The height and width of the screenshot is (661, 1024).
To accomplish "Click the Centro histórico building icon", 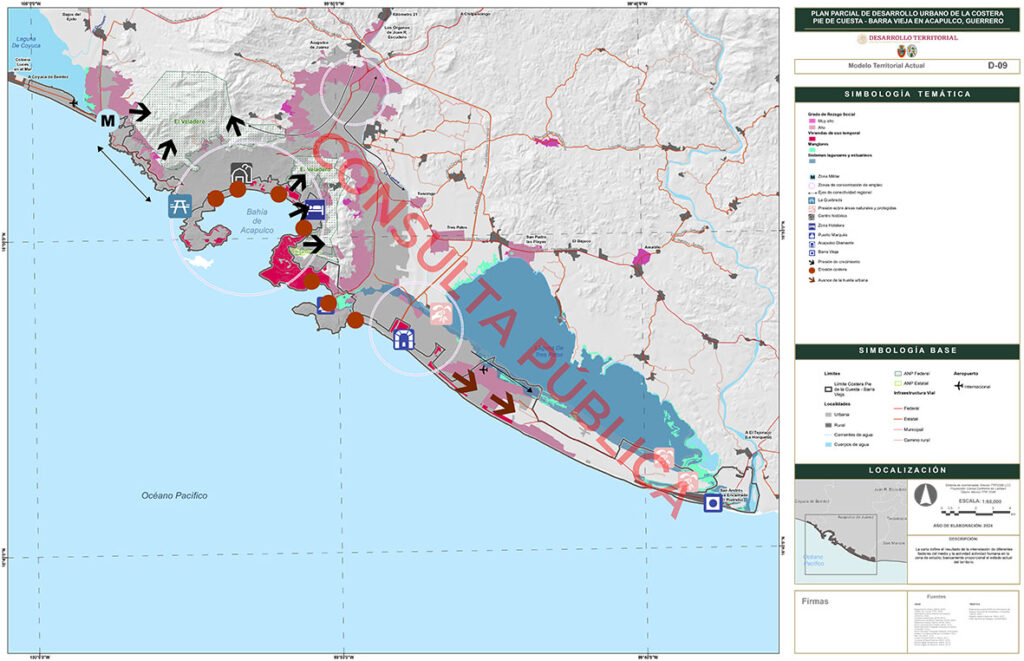I will [x=241, y=173].
